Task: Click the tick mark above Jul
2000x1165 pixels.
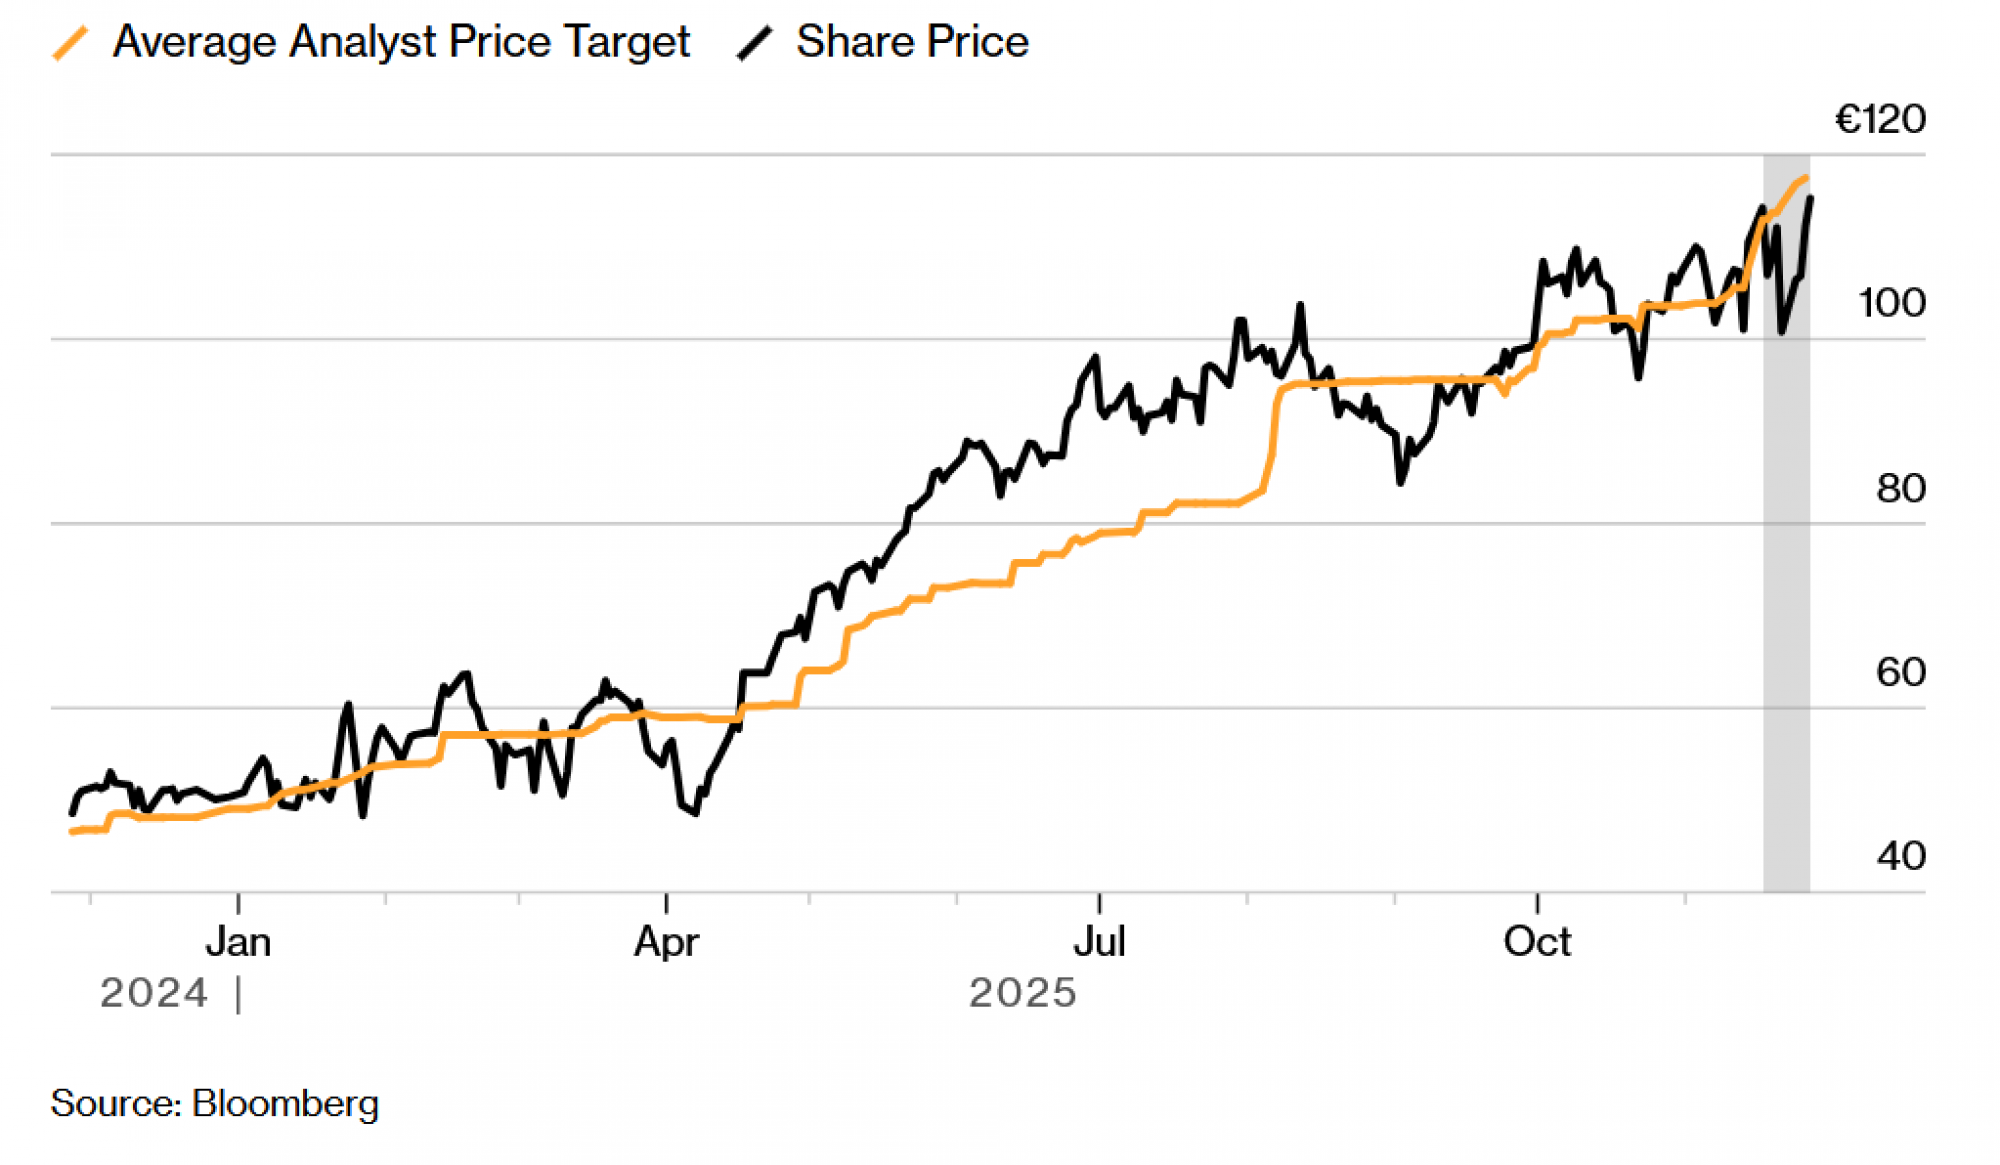Action: click(x=1099, y=902)
